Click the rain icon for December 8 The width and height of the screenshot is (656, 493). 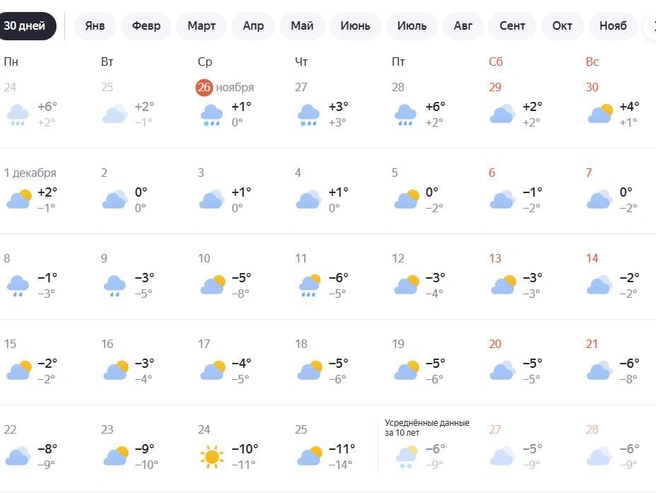(18, 286)
